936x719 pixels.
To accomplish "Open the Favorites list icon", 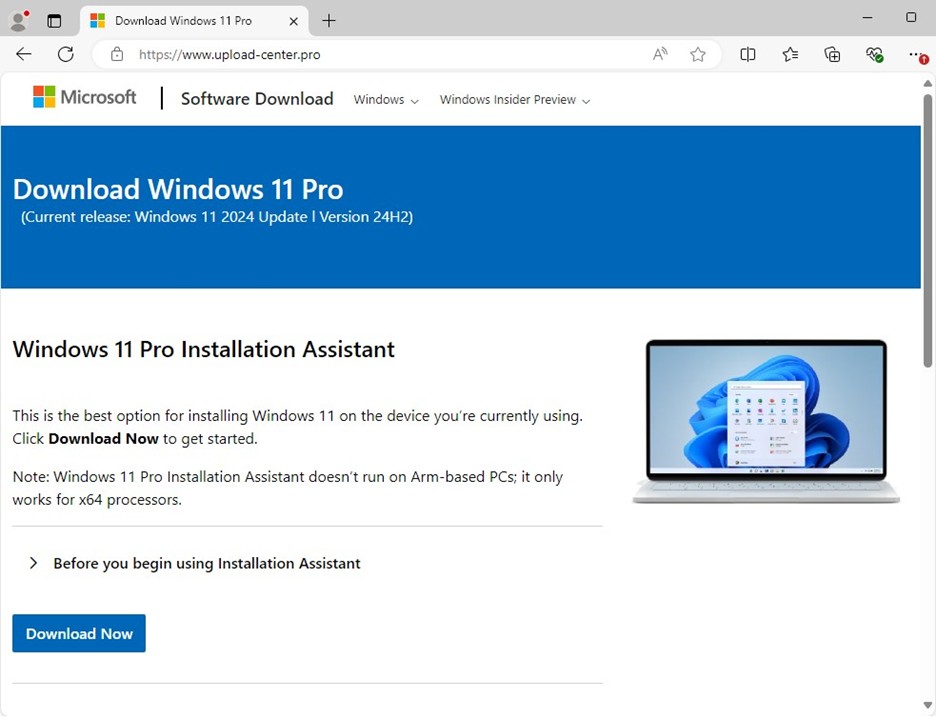I will tap(790, 54).
